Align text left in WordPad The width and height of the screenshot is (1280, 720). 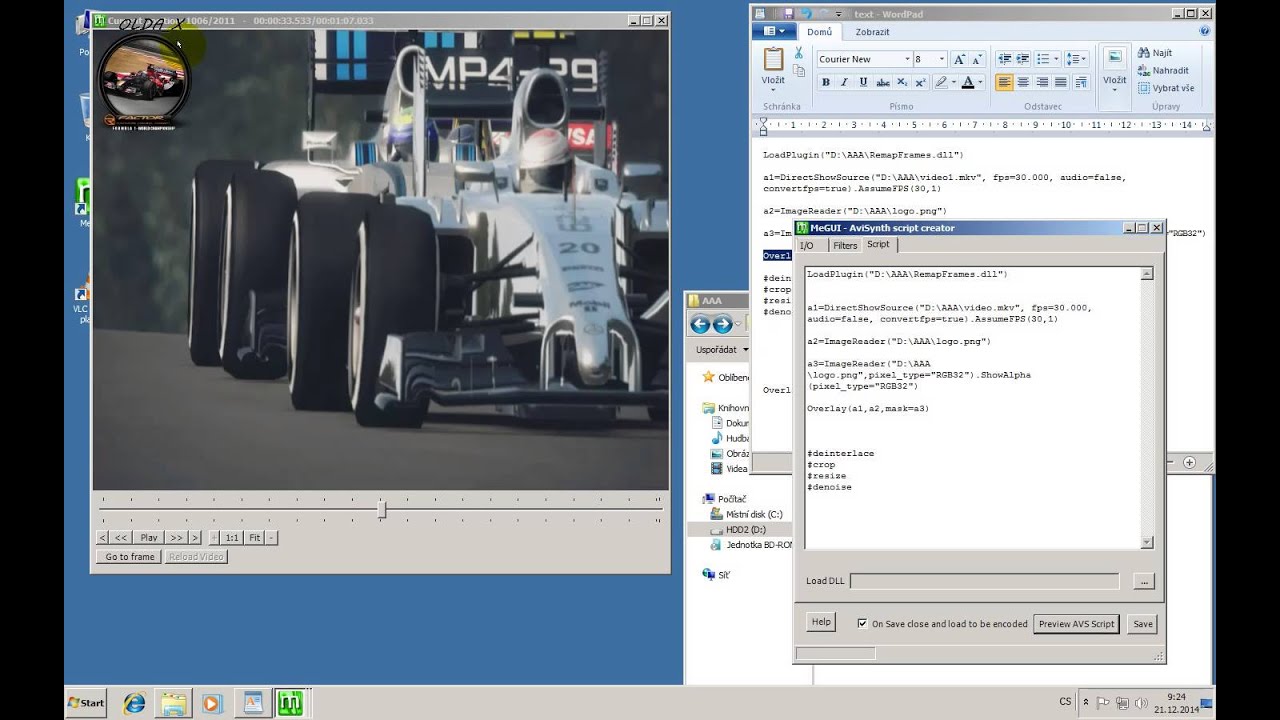point(1005,83)
